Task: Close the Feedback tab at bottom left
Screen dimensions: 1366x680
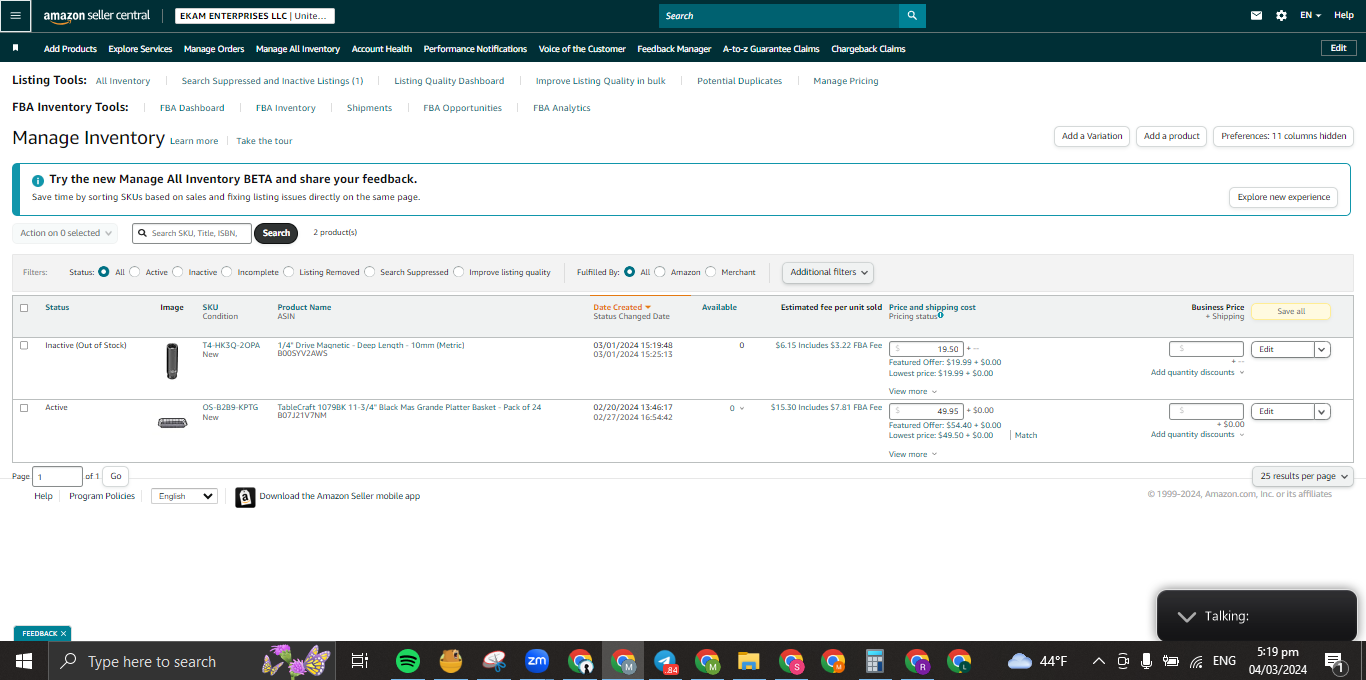Action: 64,634
